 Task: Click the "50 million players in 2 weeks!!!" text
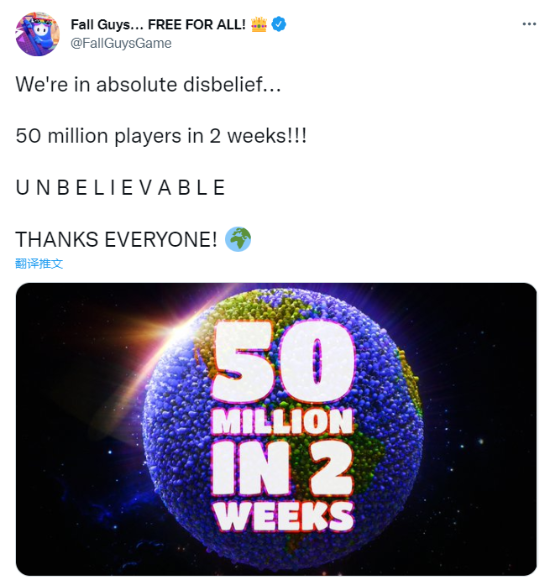point(161,136)
